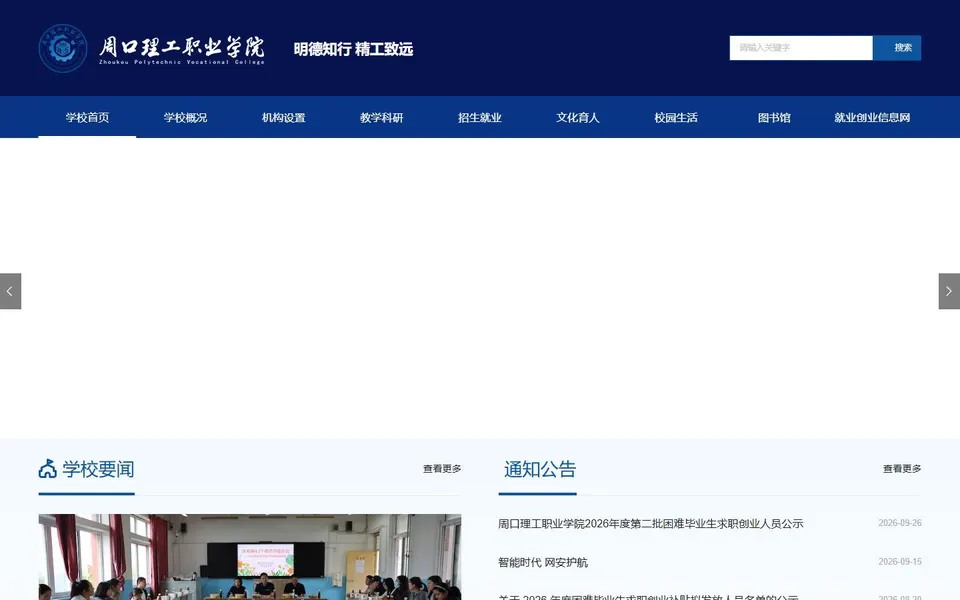Screen dimensions: 960x600
Task: Focus the keyword search input field
Action: tap(801, 48)
